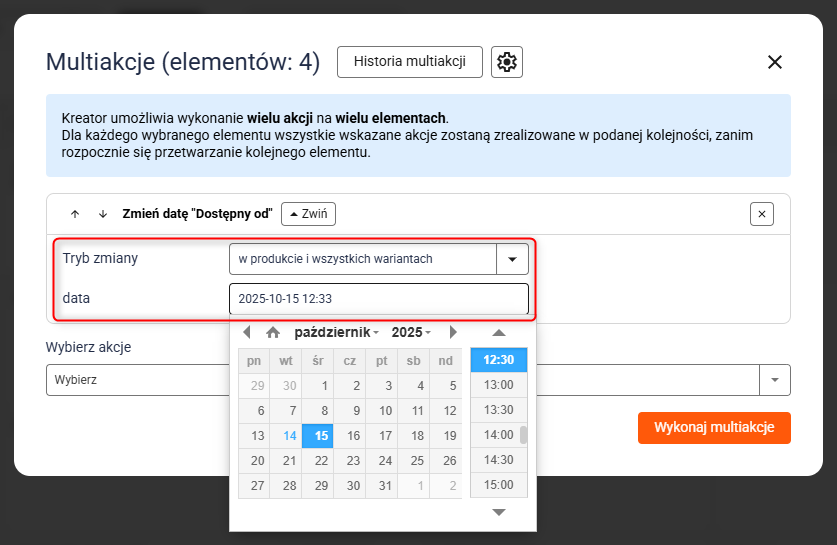Move action up with the up arrow
837x545 pixels.
click(75, 214)
